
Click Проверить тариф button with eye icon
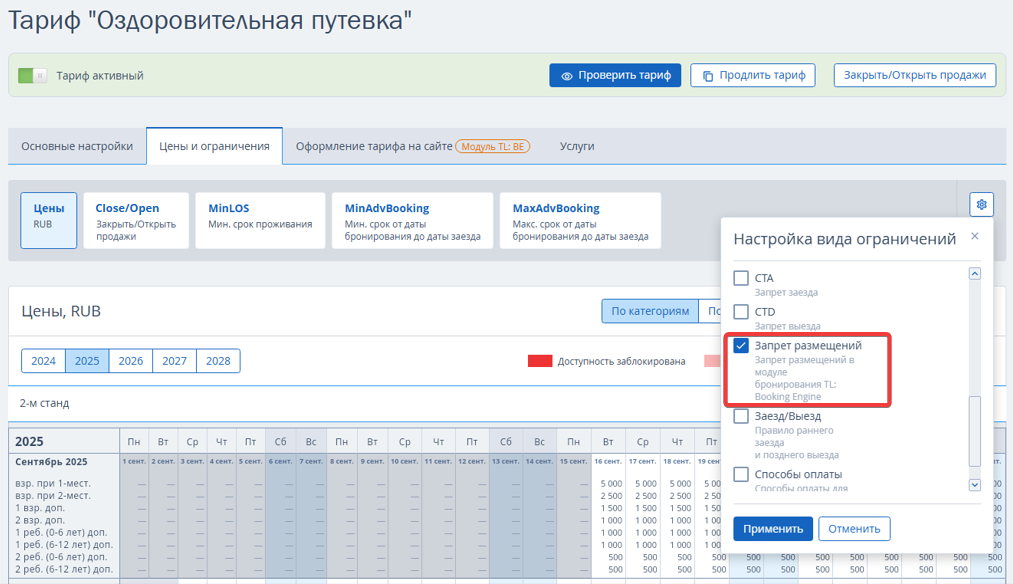615,75
